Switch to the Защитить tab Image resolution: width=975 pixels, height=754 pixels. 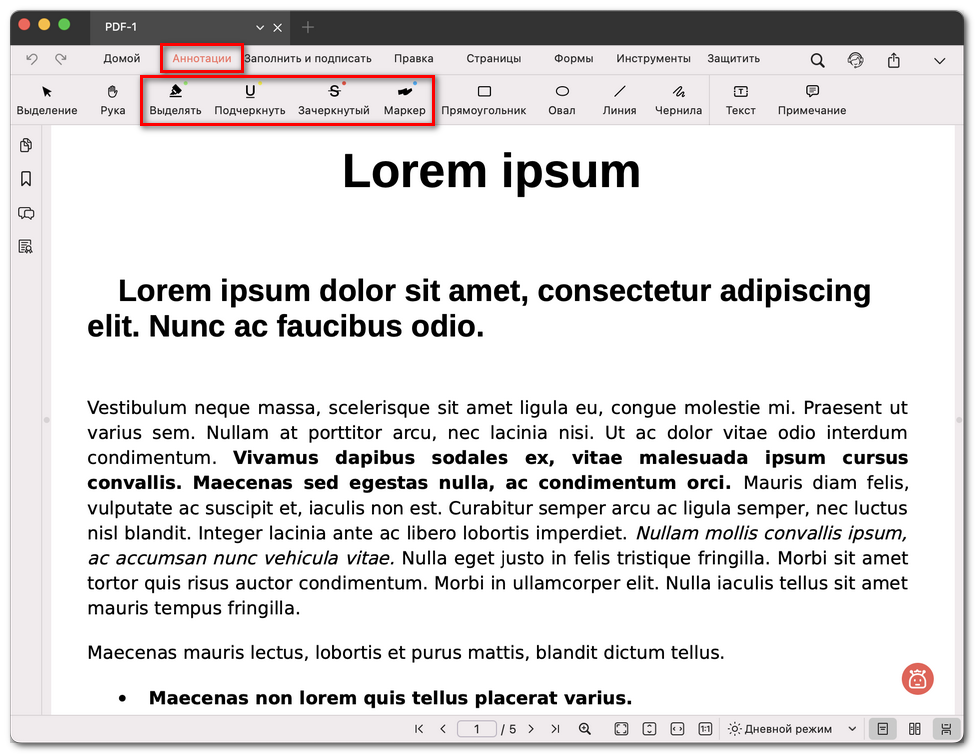[x=733, y=59]
